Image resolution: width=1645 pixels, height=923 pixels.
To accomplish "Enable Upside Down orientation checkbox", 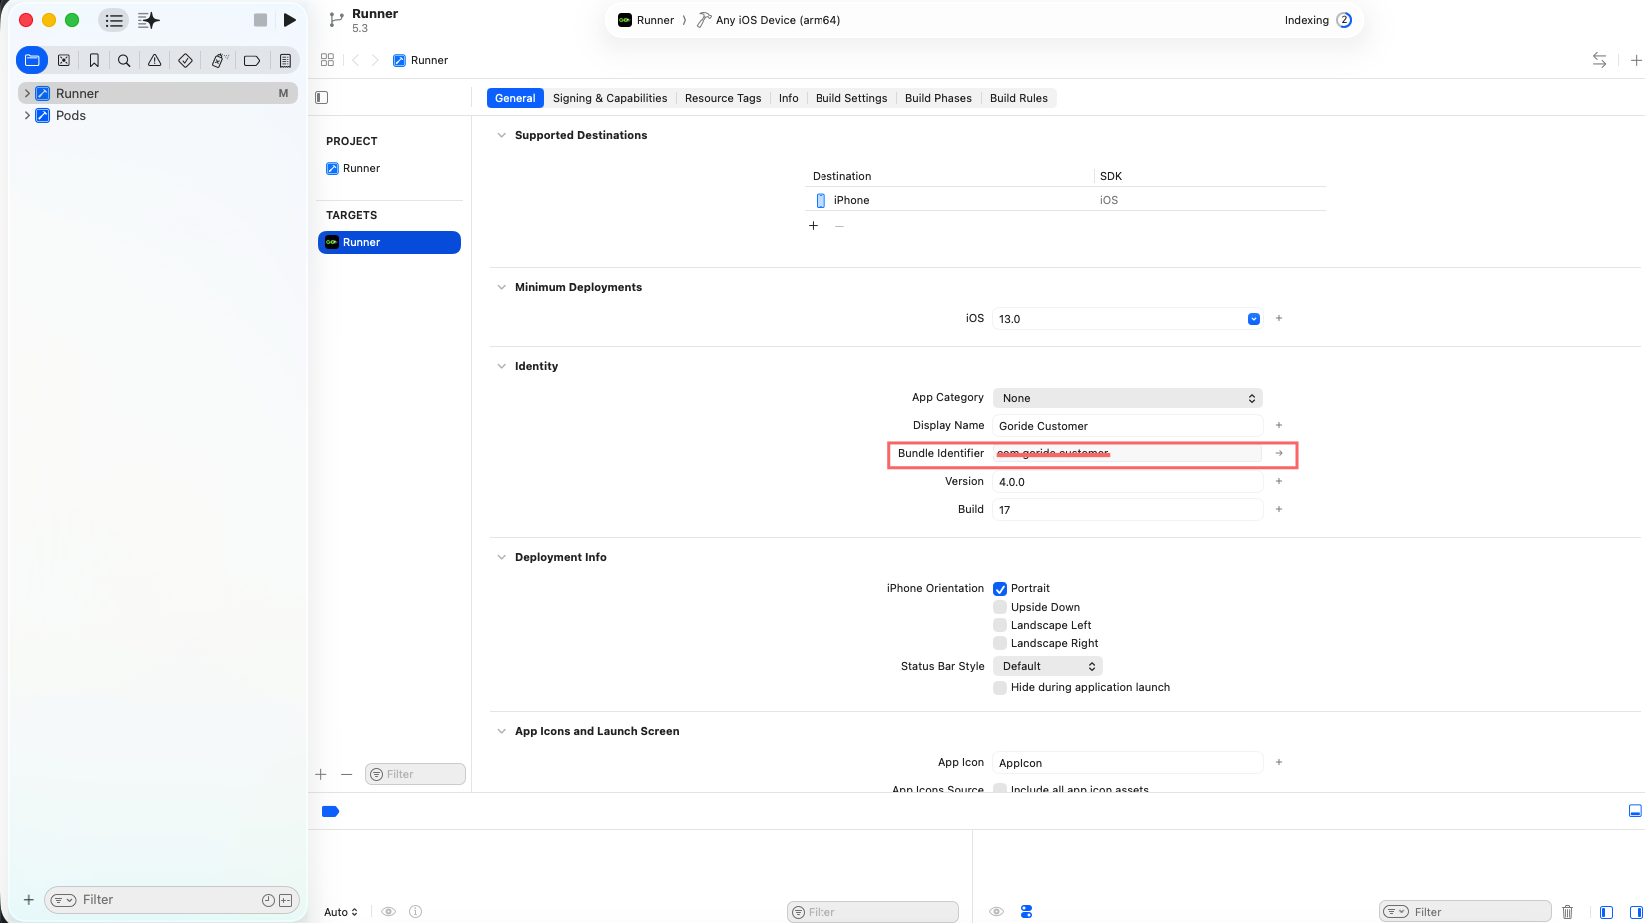I will point(1000,607).
